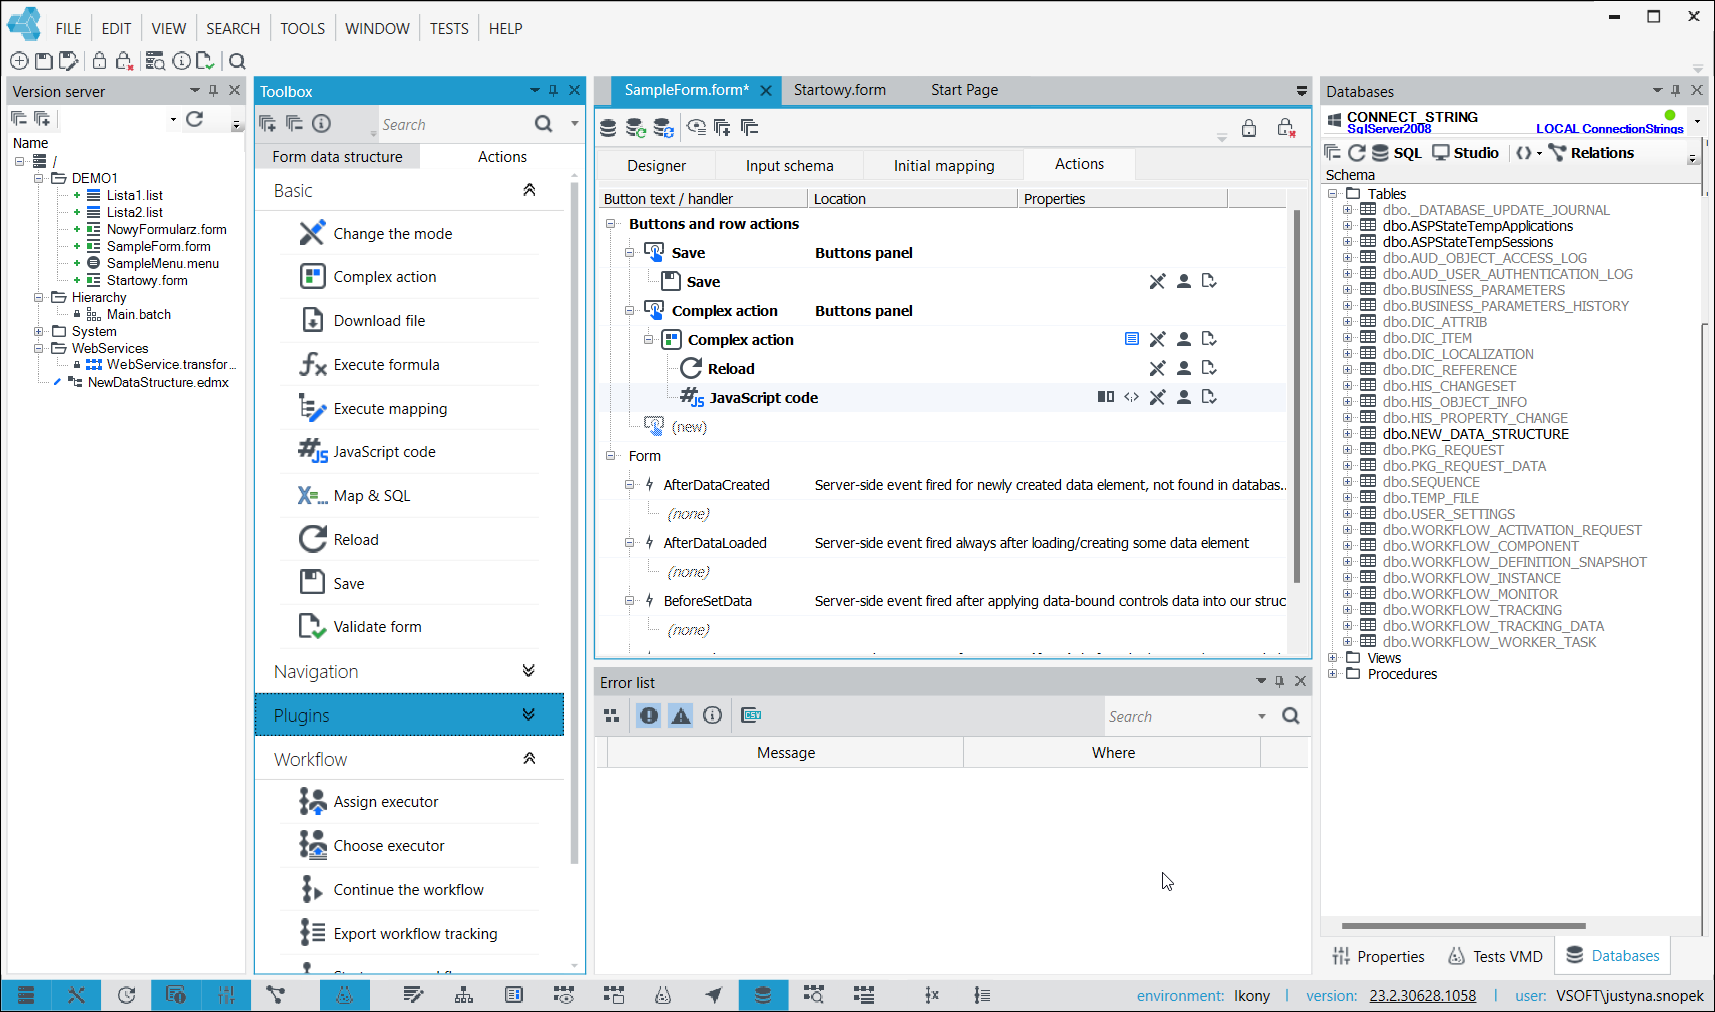Open the Tests VMD panel tab
The image size is (1715, 1012).
[1496, 957]
